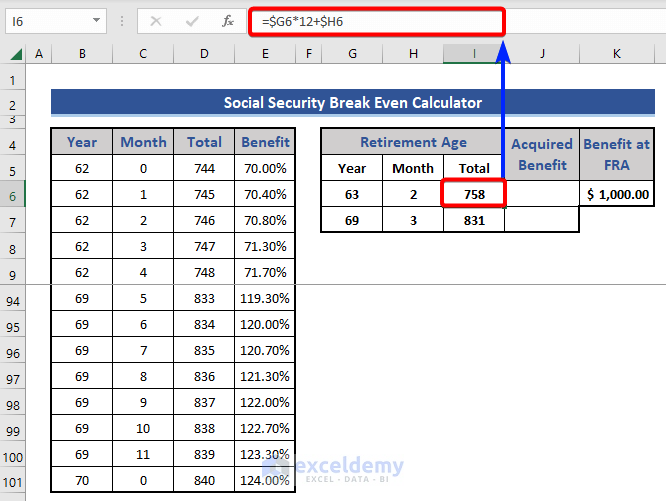Image resolution: width=666 pixels, height=501 pixels.
Task: Select total cell 744
Action: 204,169
